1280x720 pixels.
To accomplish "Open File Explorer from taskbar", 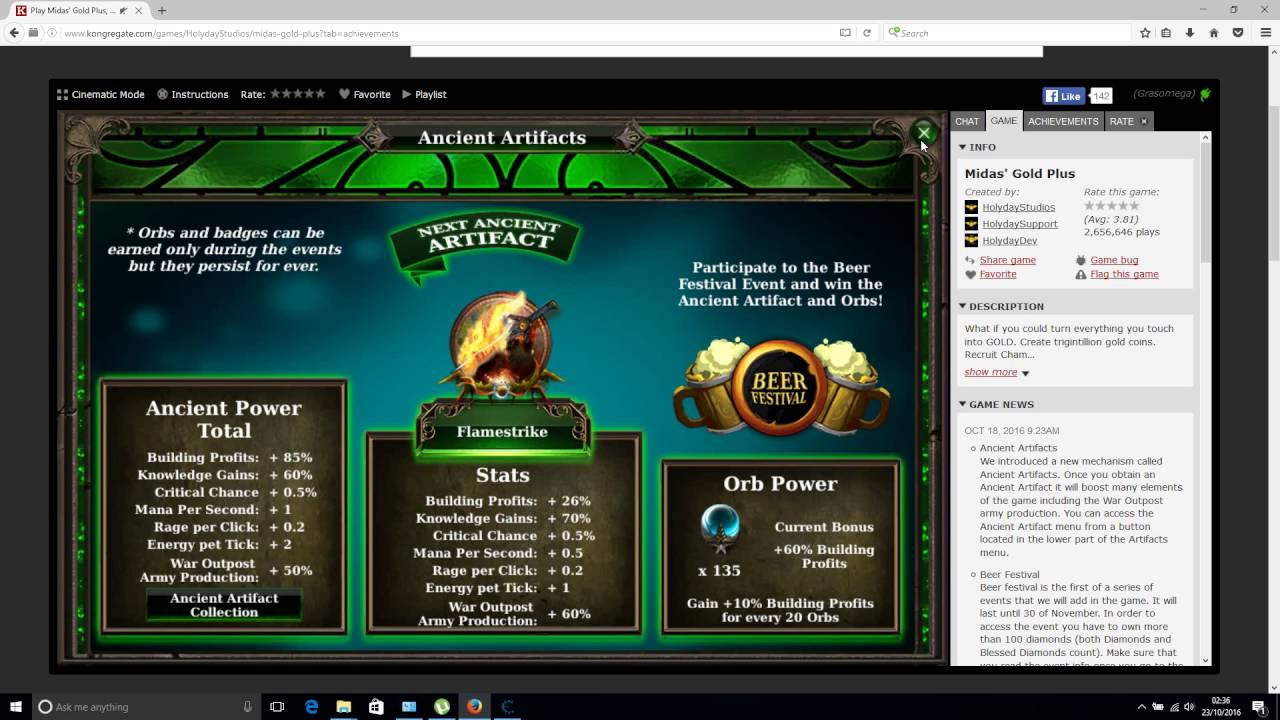I will [x=343, y=707].
